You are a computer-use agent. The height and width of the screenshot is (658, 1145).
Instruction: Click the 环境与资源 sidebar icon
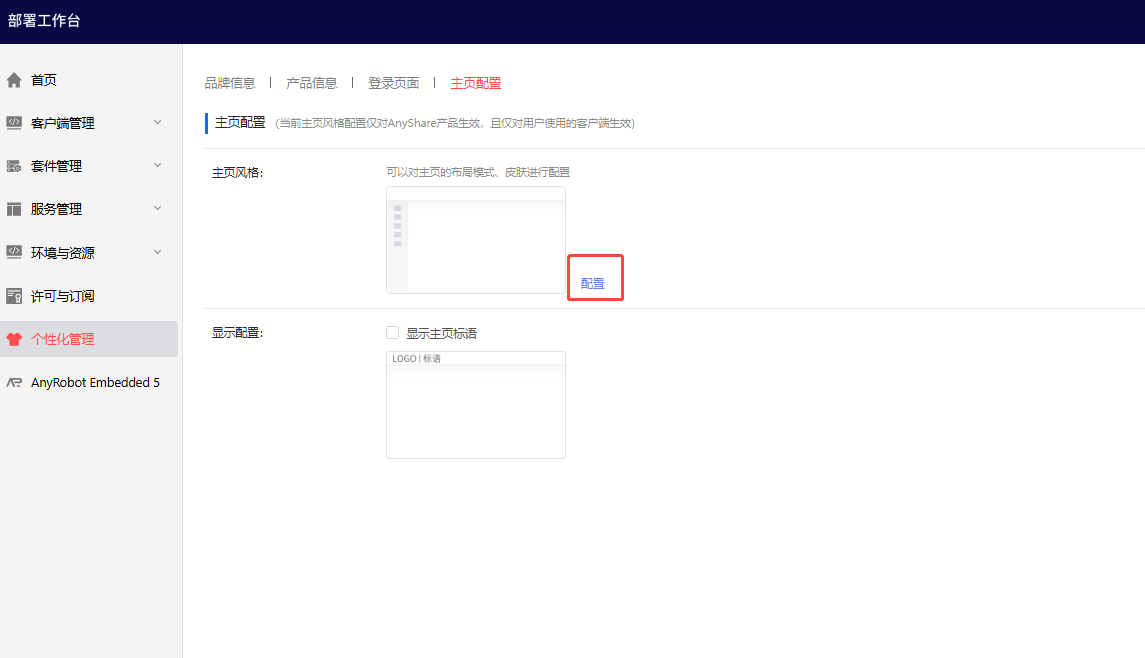pyautogui.click(x=14, y=253)
